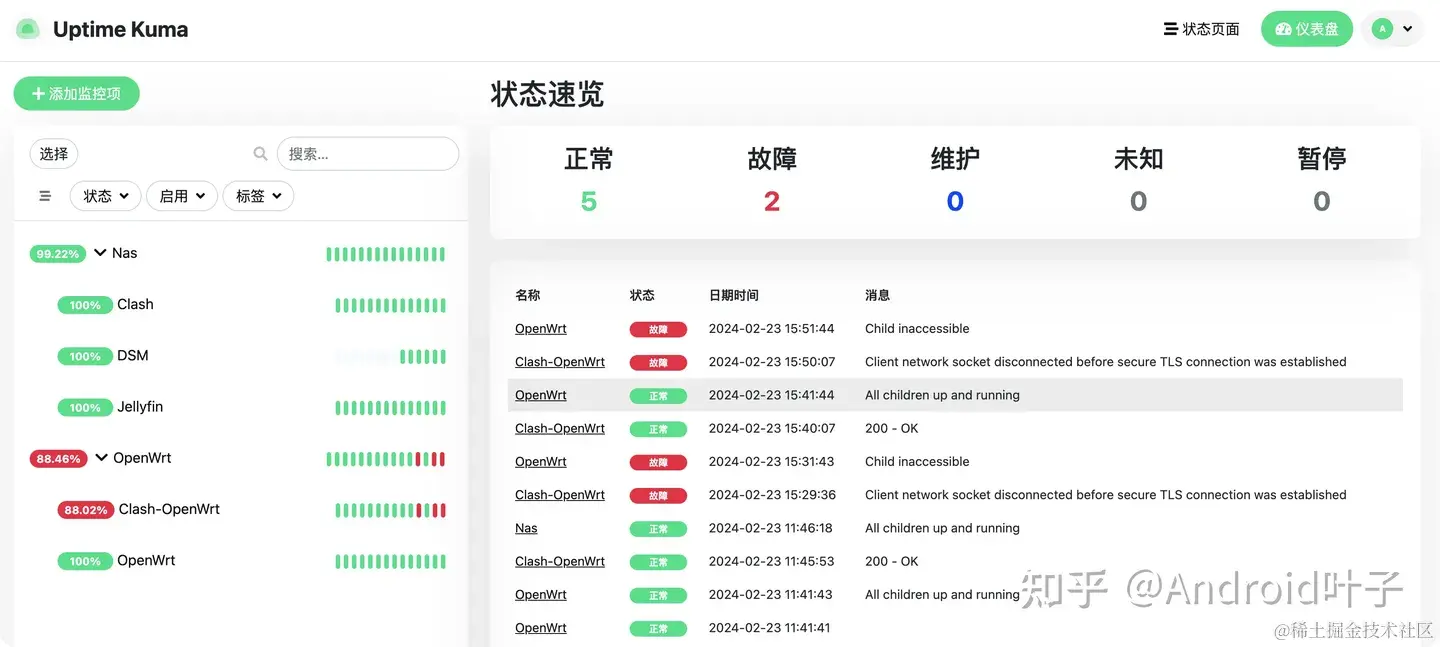Collapse the OpenWrt monitor group
This screenshot has width=1440, height=647.
pos(101,458)
